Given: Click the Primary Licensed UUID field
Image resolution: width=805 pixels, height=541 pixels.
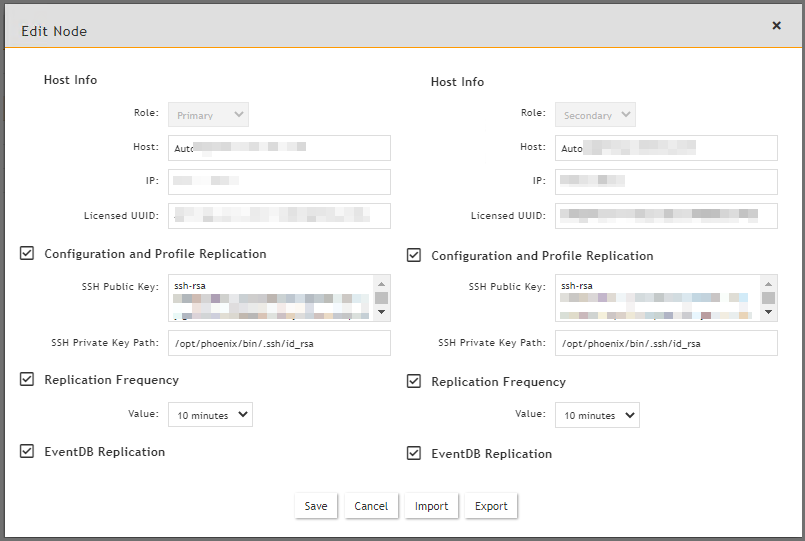Looking at the screenshot, I should [x=279, y=216].
